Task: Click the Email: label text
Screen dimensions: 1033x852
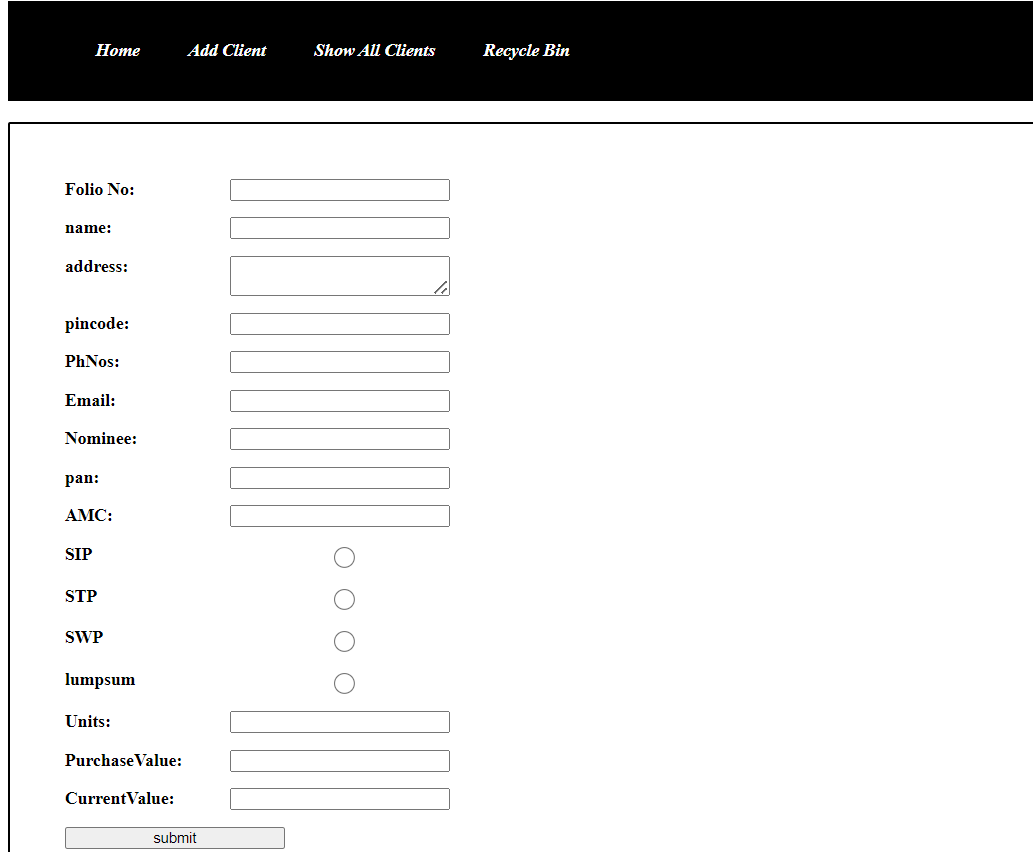Action: pos(90,401)
